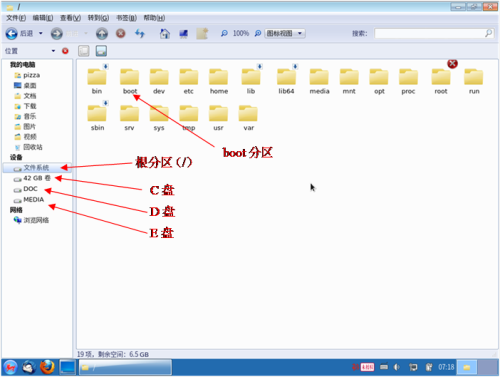Click Browse Network in sidebar
Image resolution: width=500 pixels, height=377 pixels.
point(31,220)
